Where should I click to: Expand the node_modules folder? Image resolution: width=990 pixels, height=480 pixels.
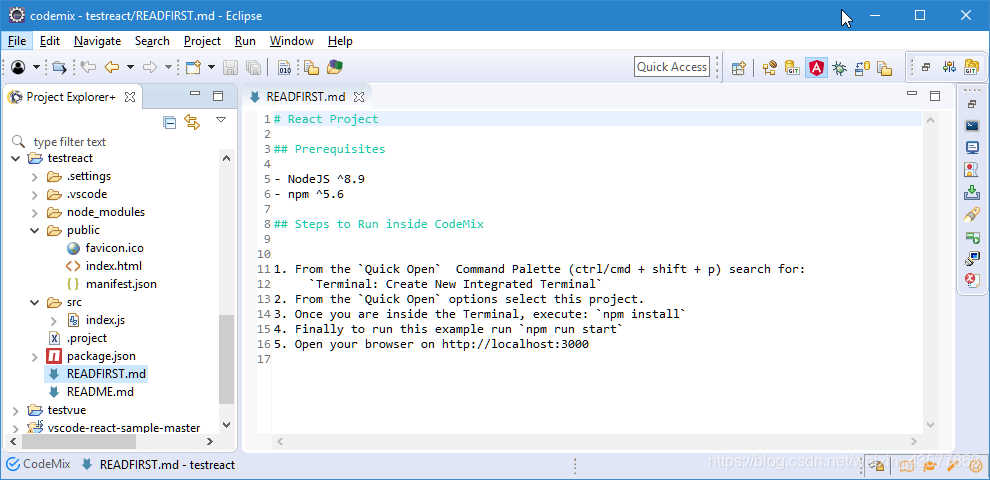35,212
